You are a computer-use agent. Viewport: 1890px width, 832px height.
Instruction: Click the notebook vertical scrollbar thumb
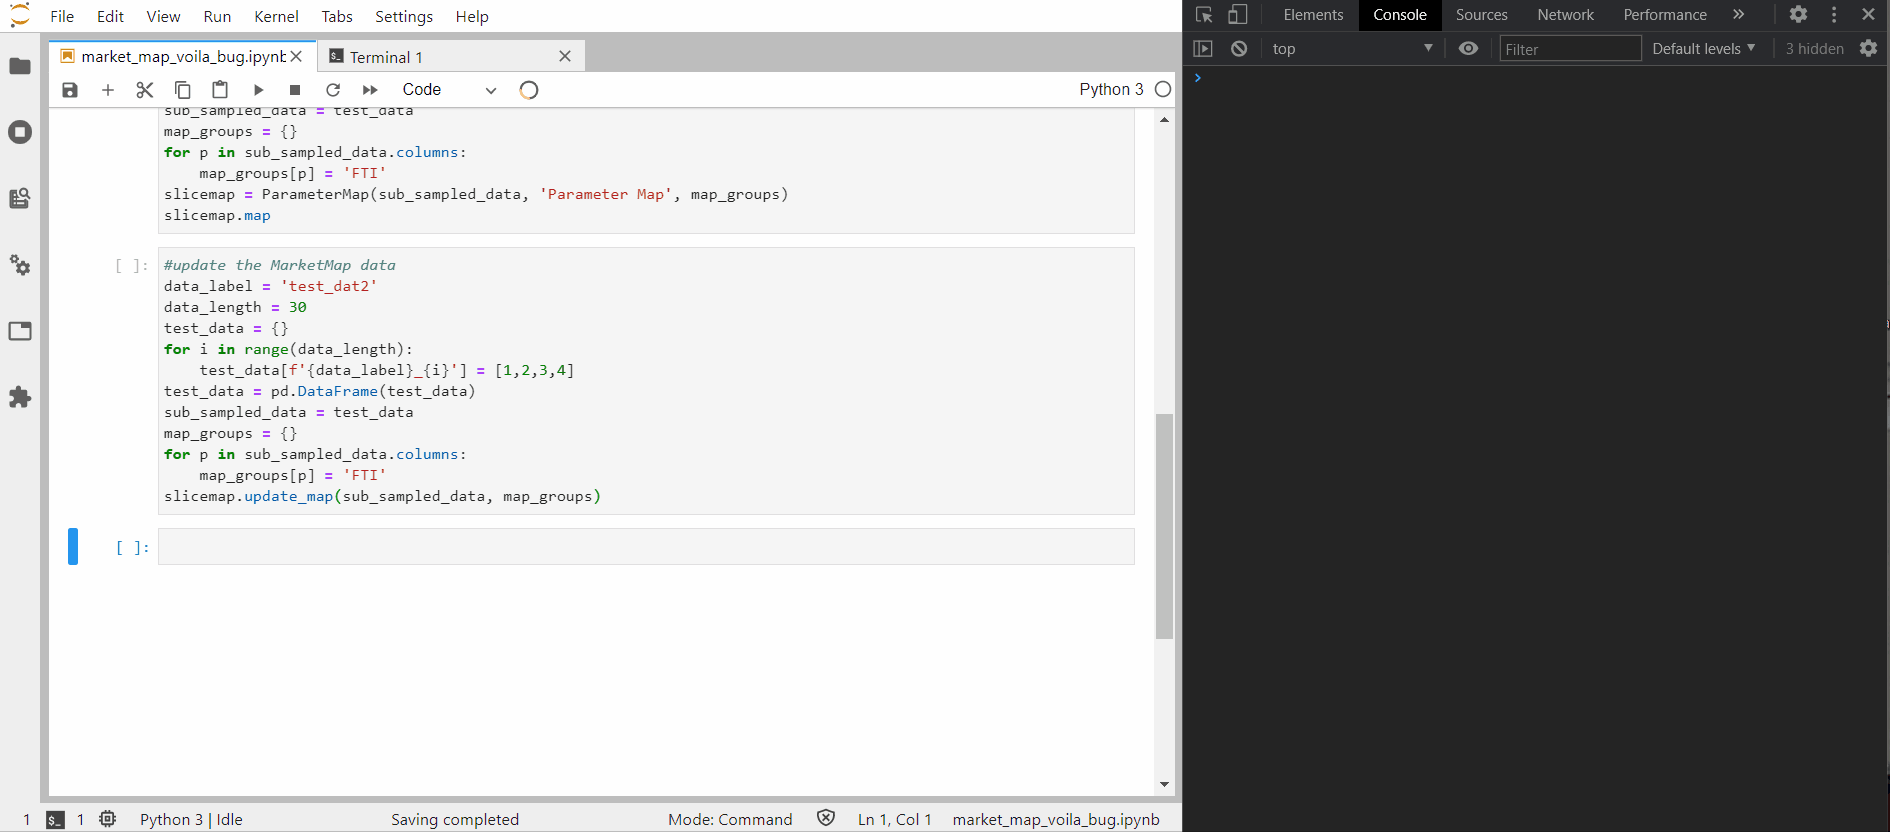[x=1164, y=526]
